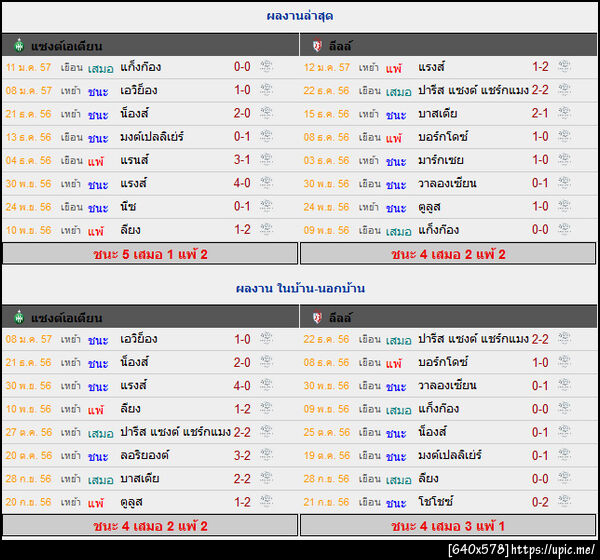The image size is (600, 560).
Task: Open the match icon for 12 ม.ค. 57 แรงส์ 1-2
Action: point(564,66)
